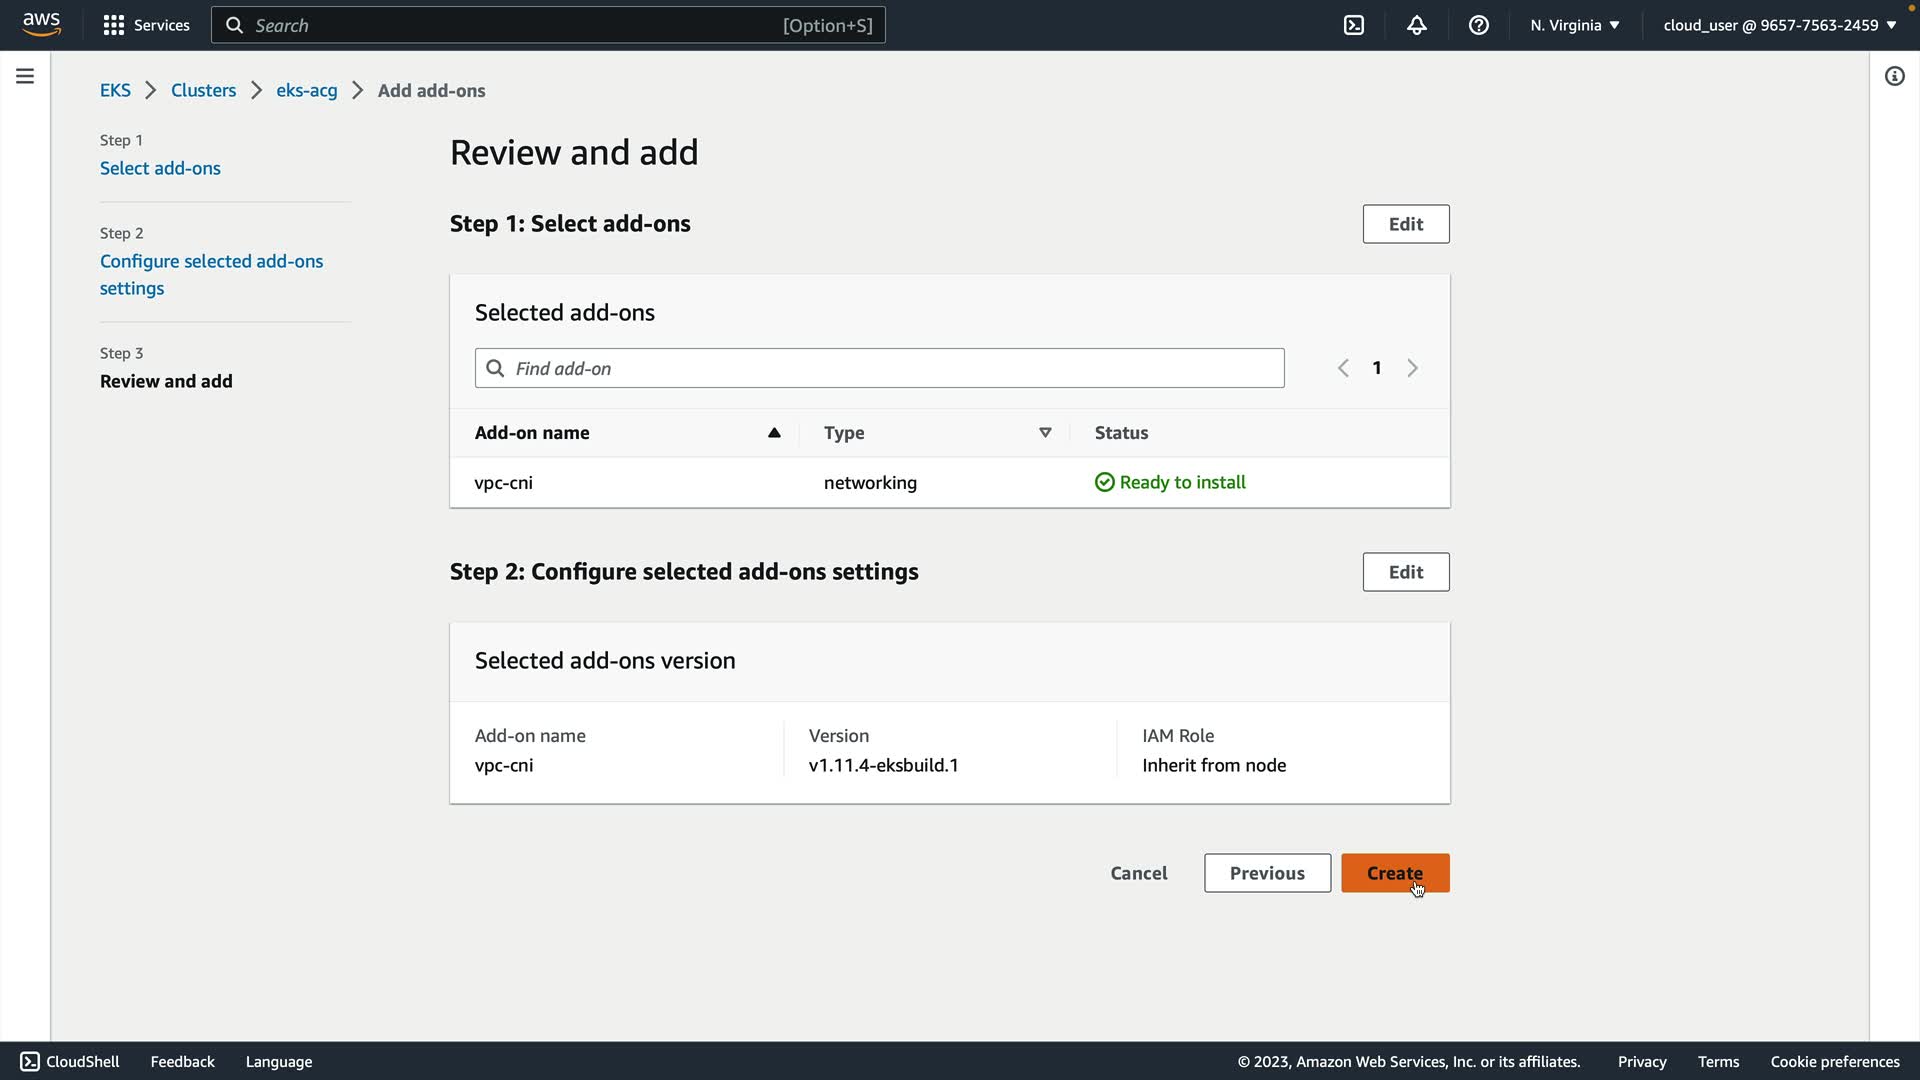Screen dimensions: 1920x1080
Task: Go to Step 1 Select add-ons
Action: pos(160,168)
